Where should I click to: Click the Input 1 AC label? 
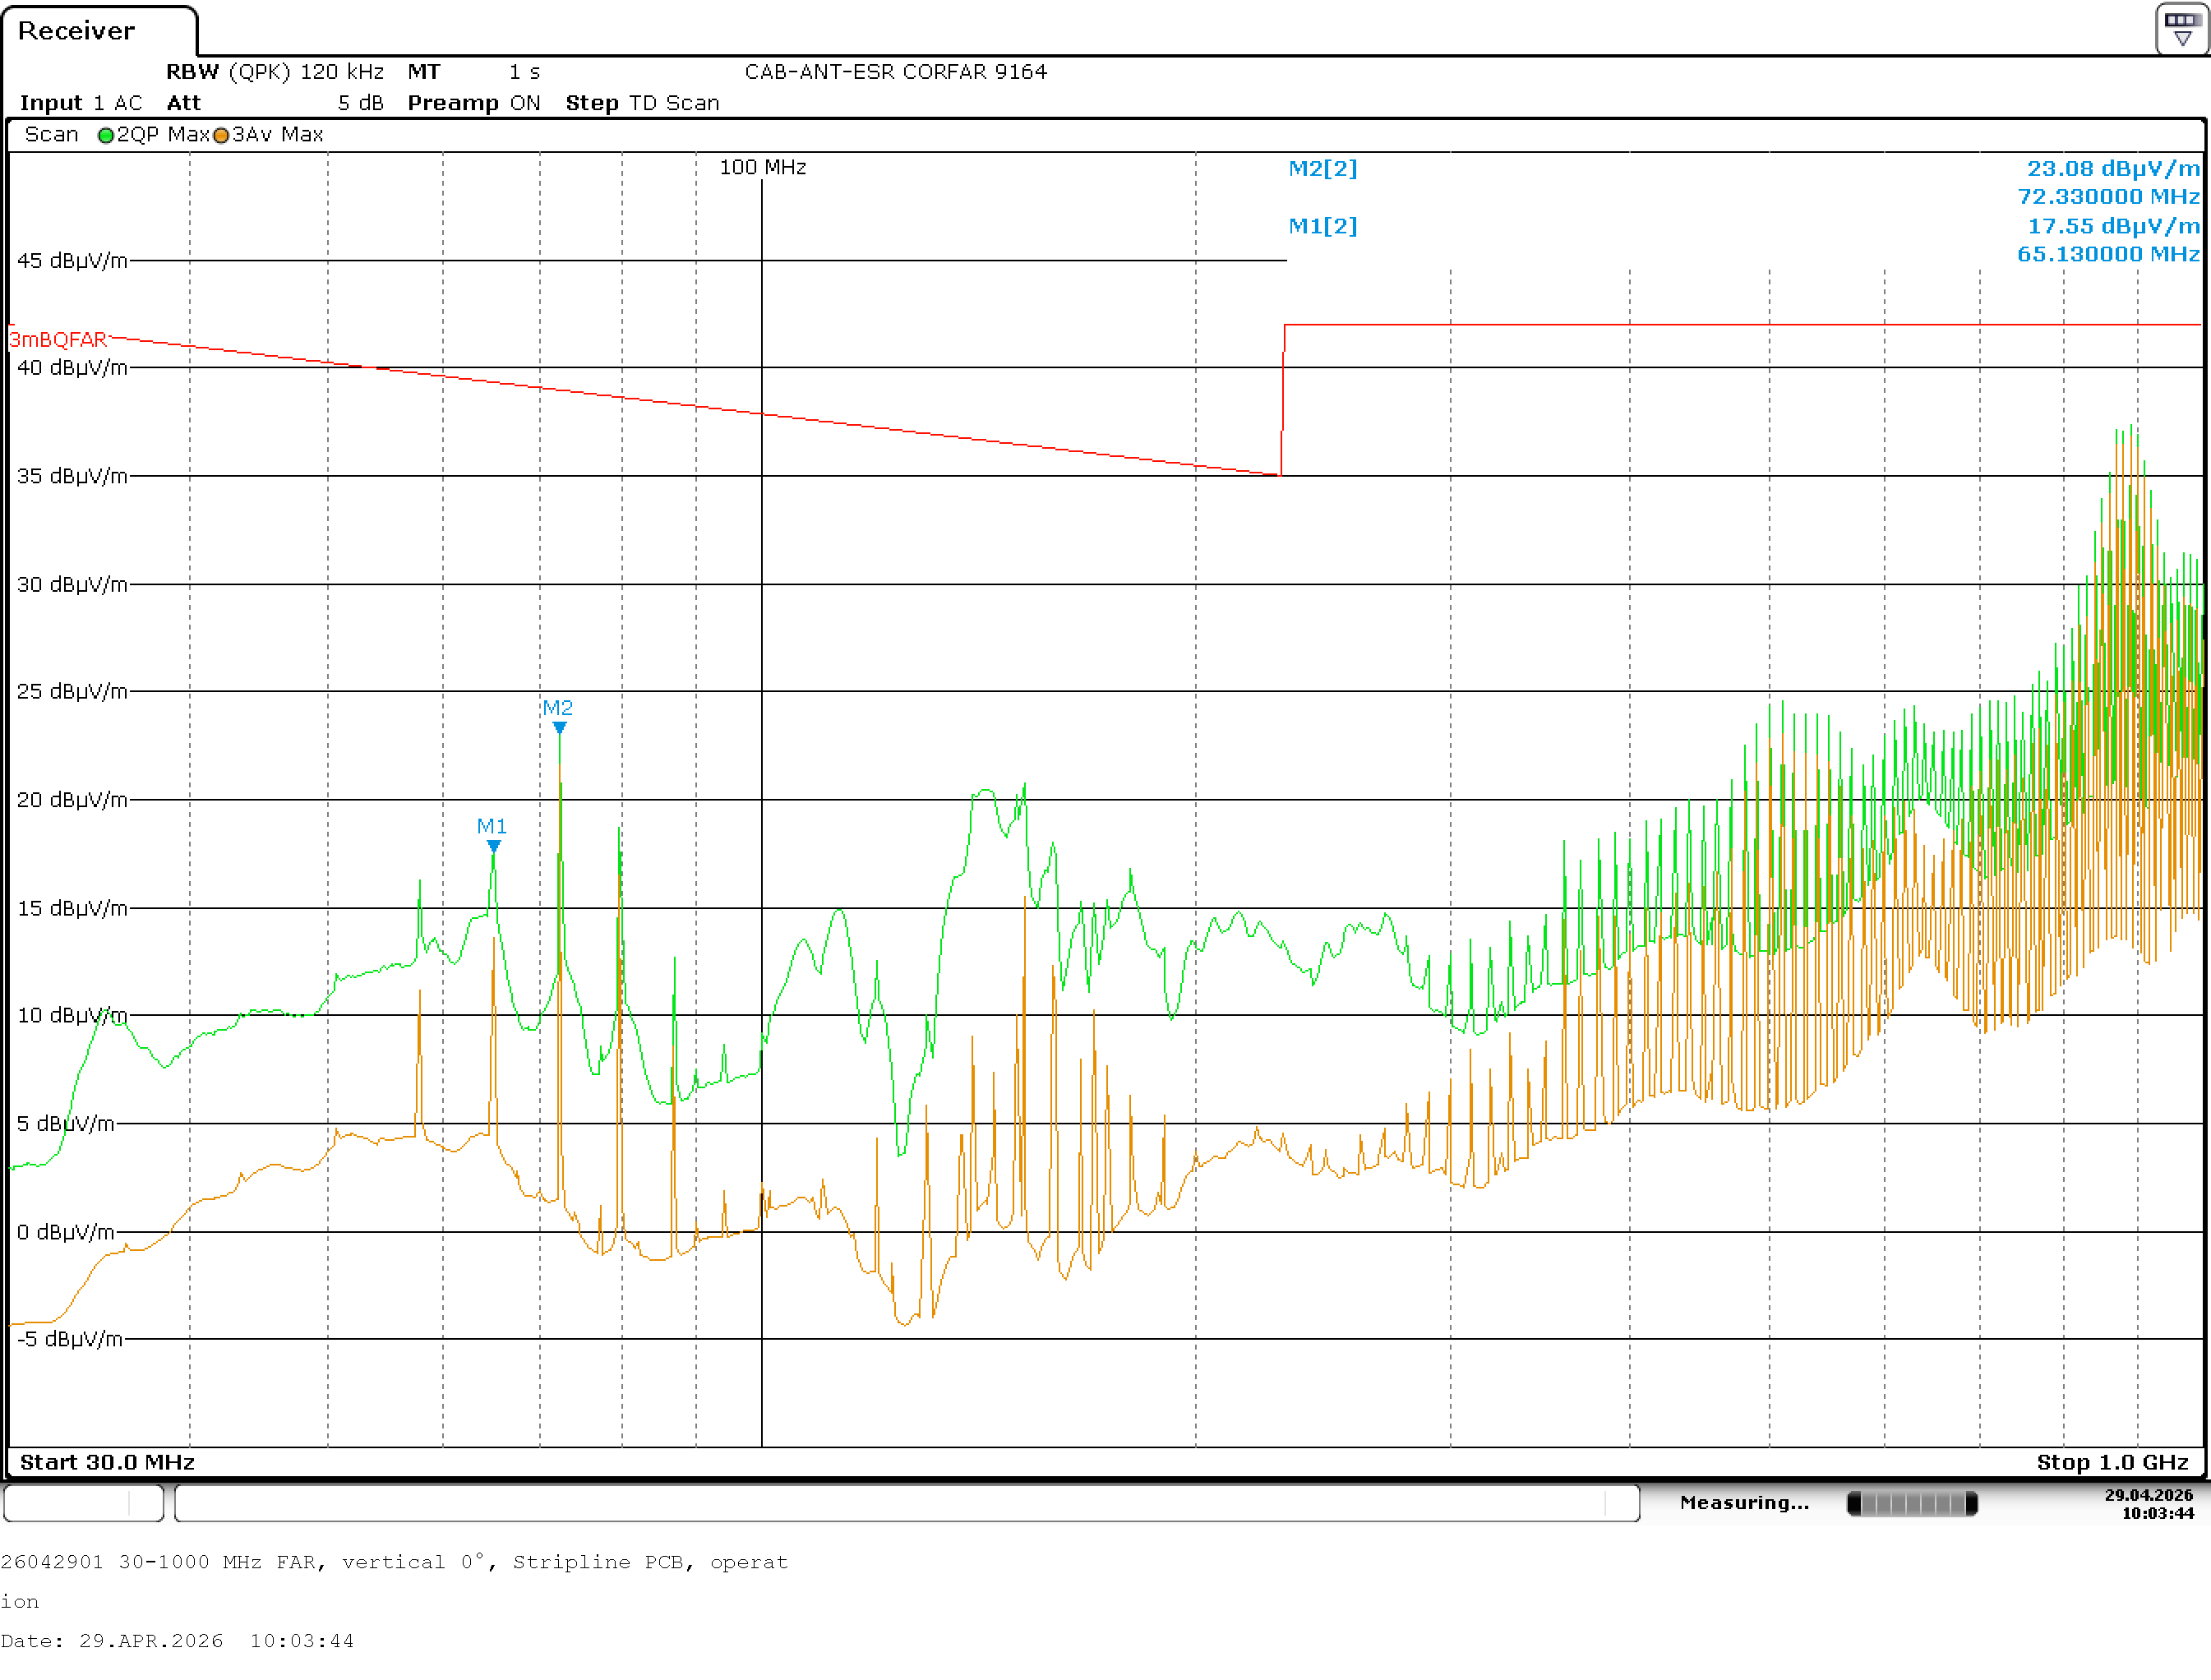coord(81,103)
